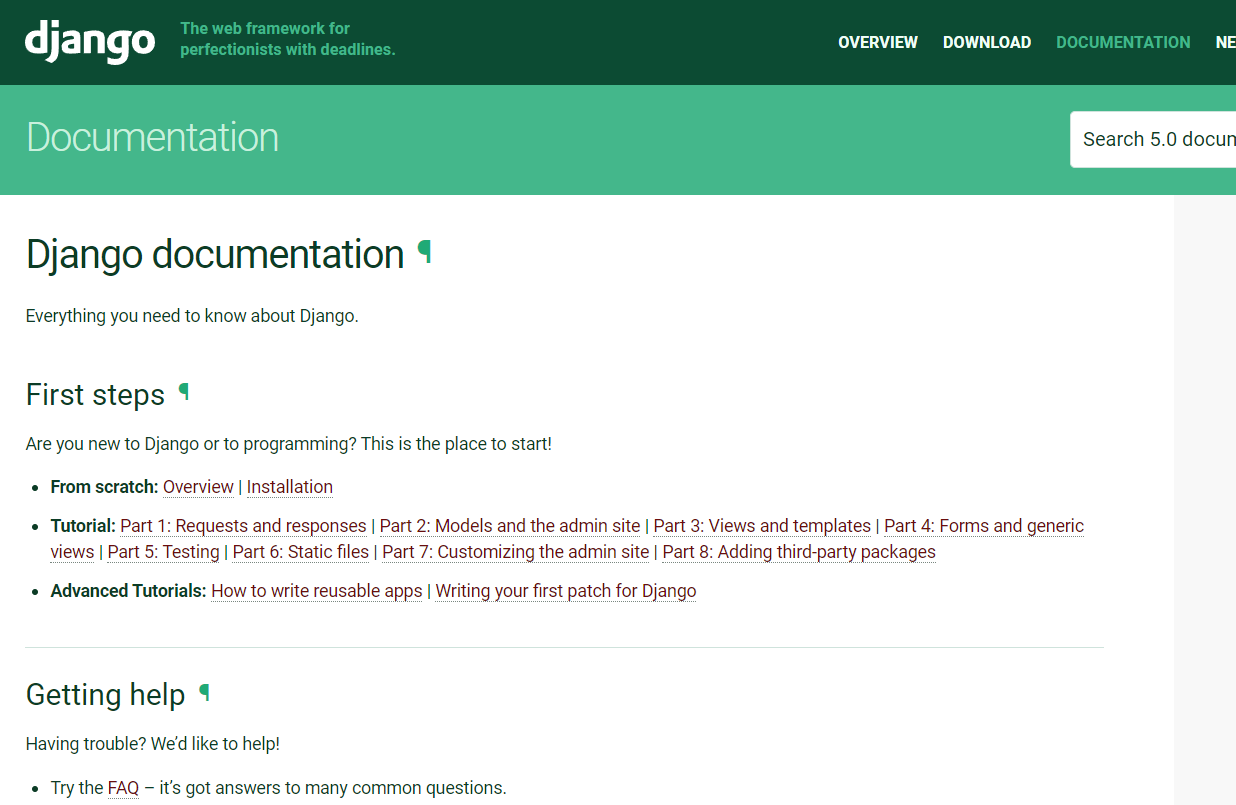Open 'Writing your first patch for Django'
The image size is (1236, 805).
click(566, 591)
